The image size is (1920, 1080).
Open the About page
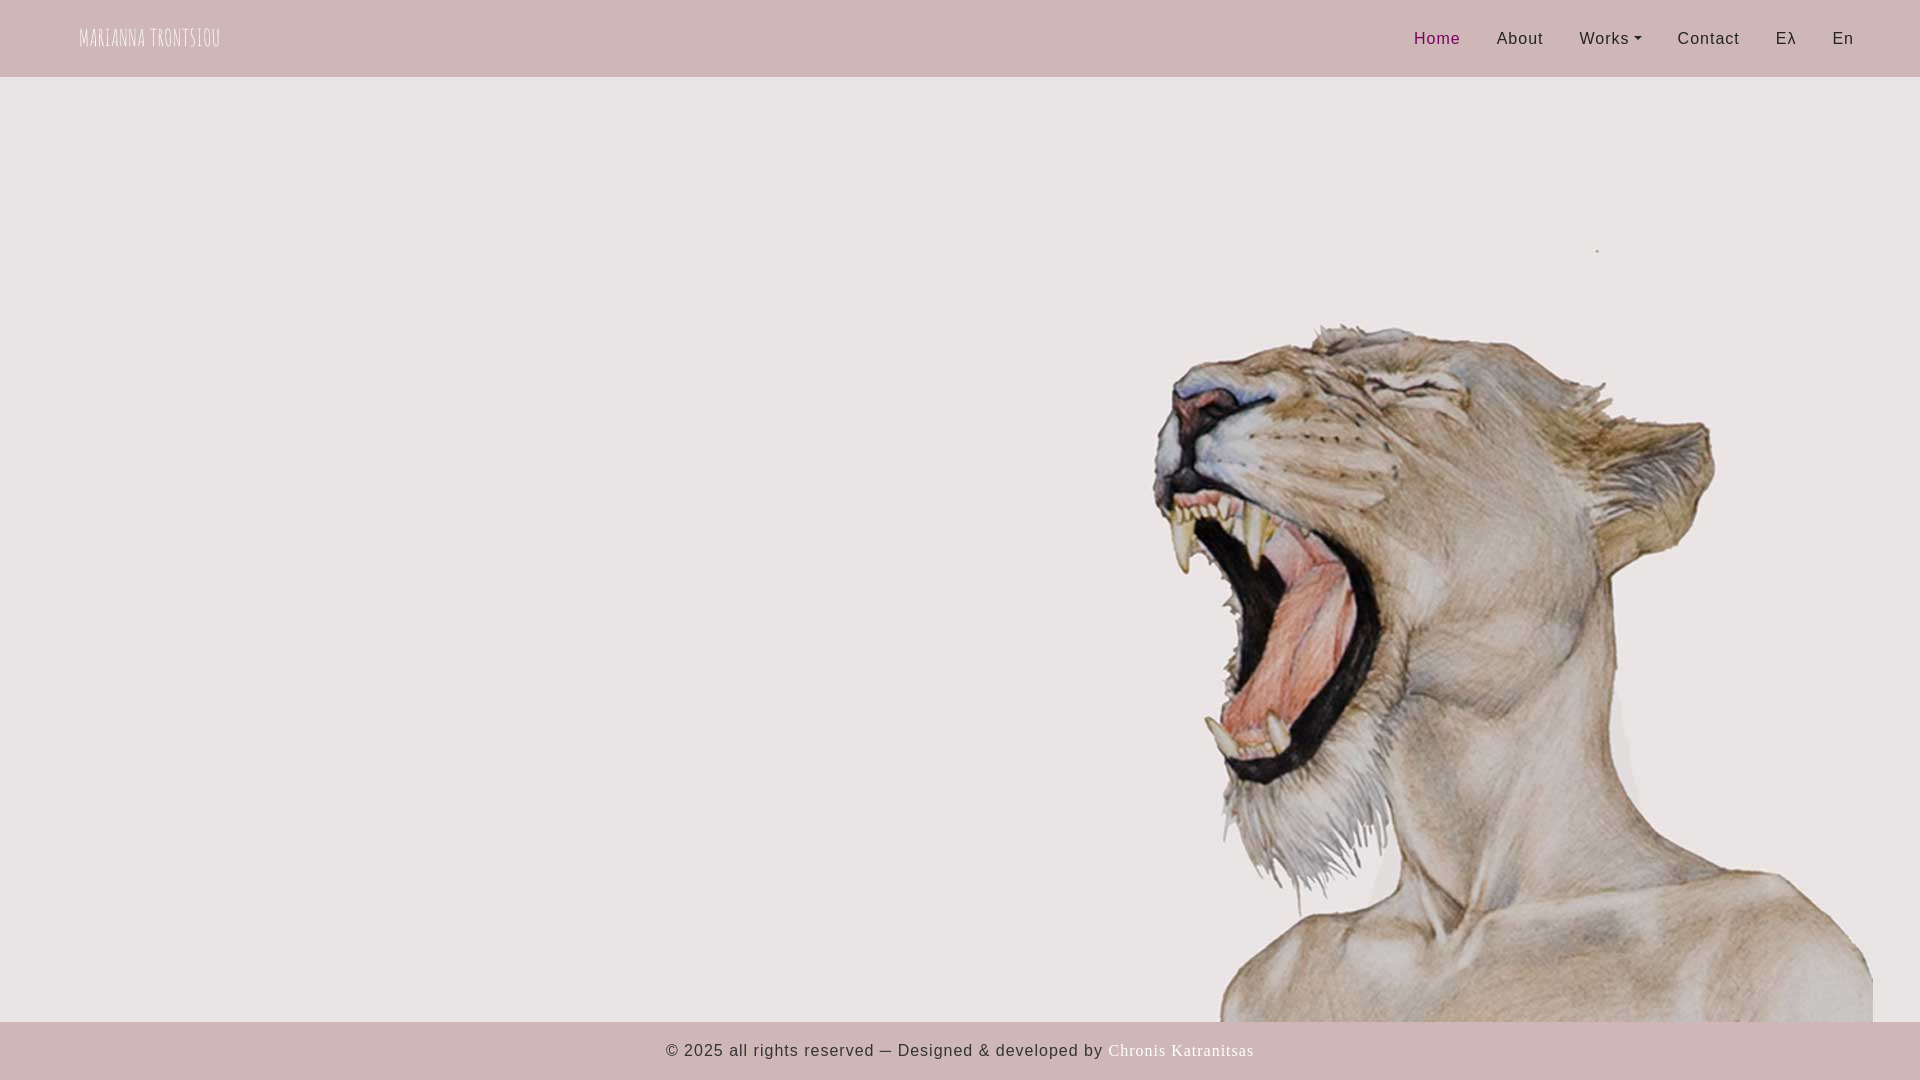click(x=1519, y=39)
